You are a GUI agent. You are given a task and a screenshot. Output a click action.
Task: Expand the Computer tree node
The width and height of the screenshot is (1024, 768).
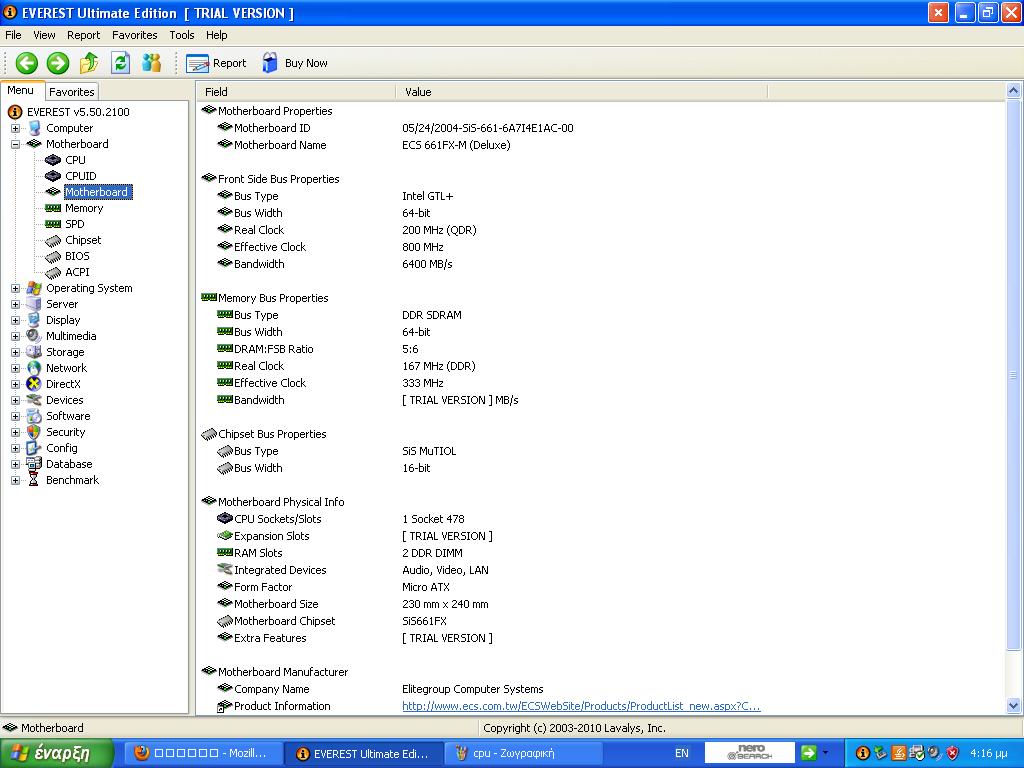(15, 129)
